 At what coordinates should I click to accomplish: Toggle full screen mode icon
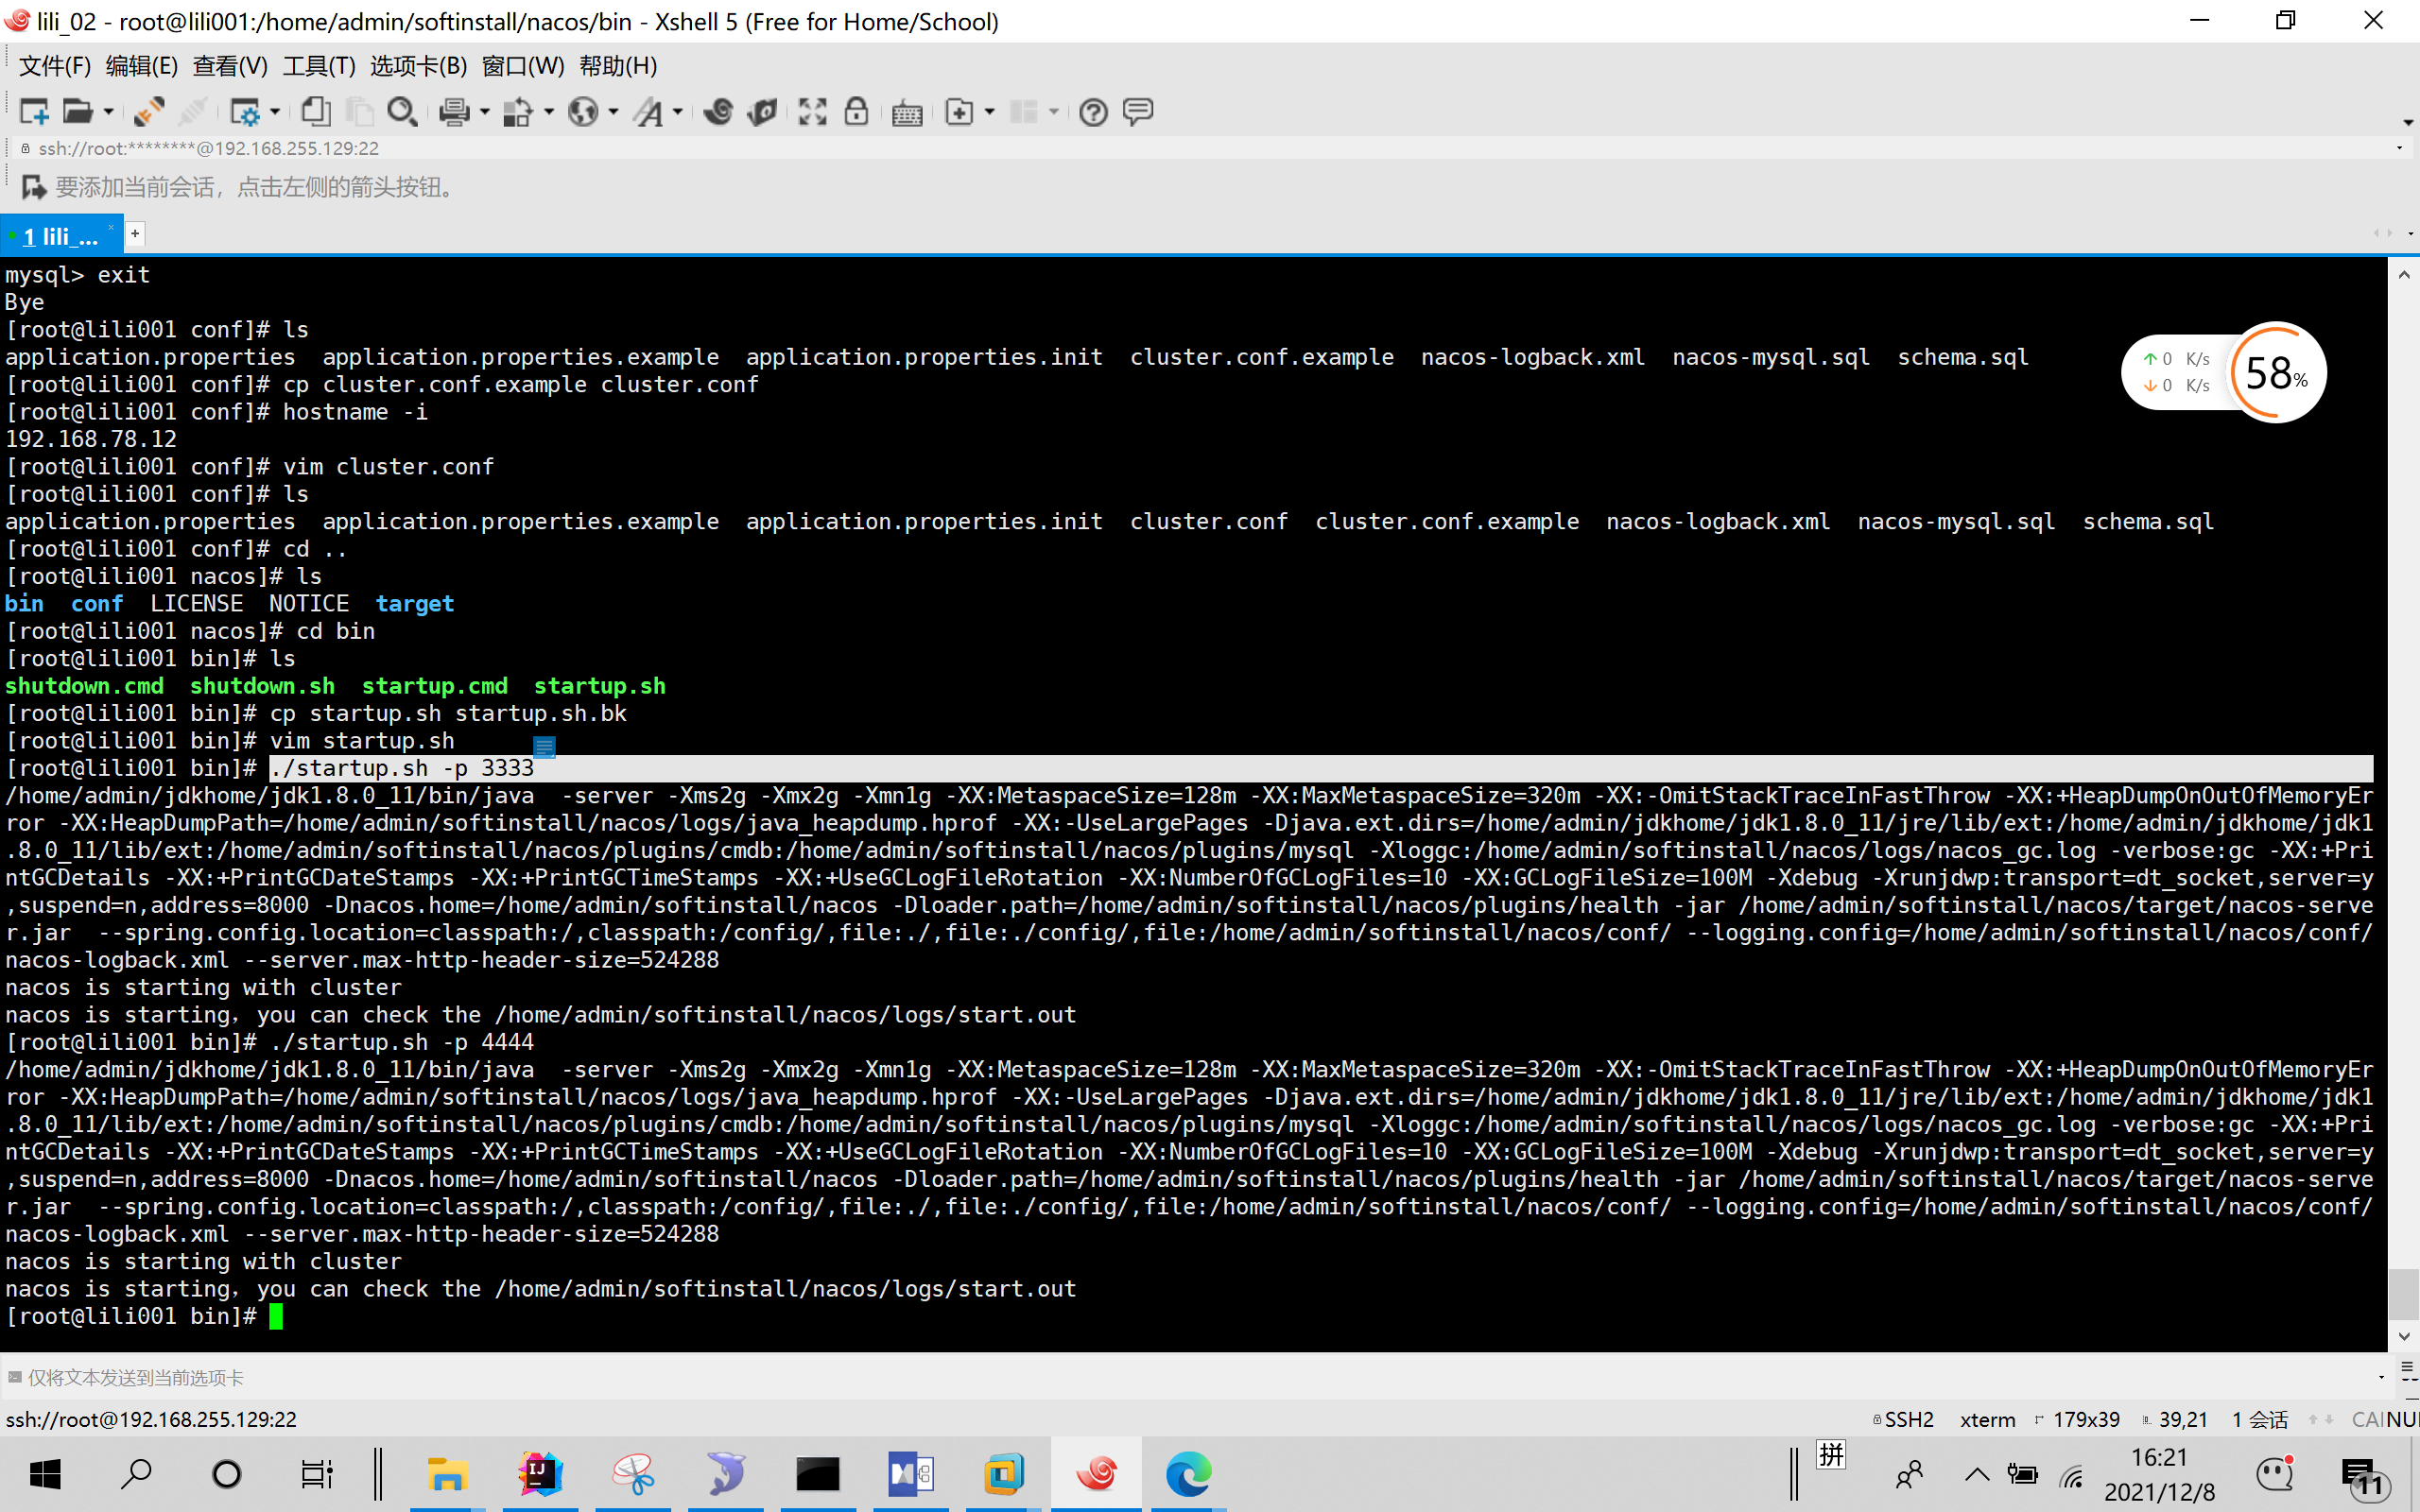(812, 112)
